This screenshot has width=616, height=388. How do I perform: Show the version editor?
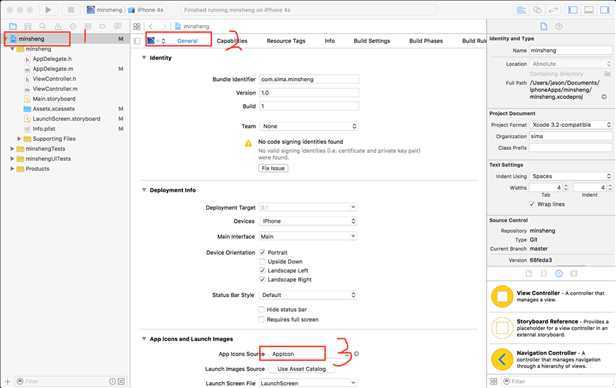coord(553,10)
